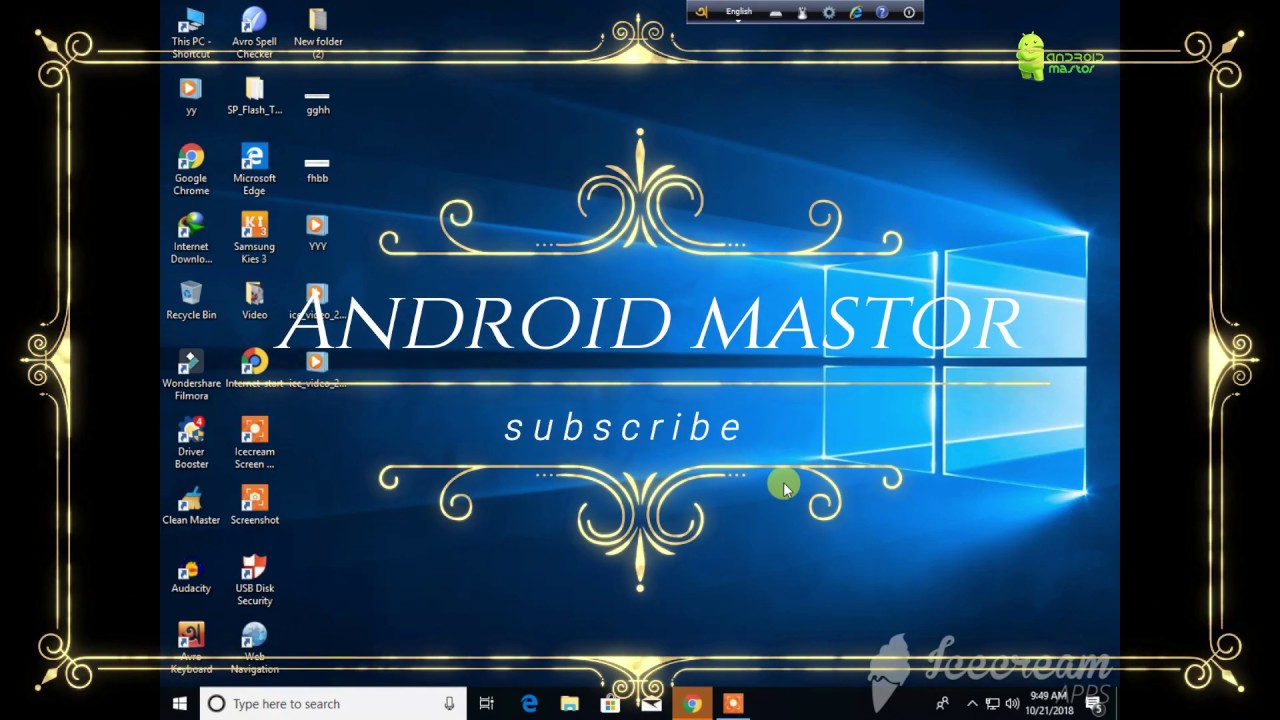Screen dimensions: 1280x720
Task: Open the Windows Start menu
Action: coord(180,704)
